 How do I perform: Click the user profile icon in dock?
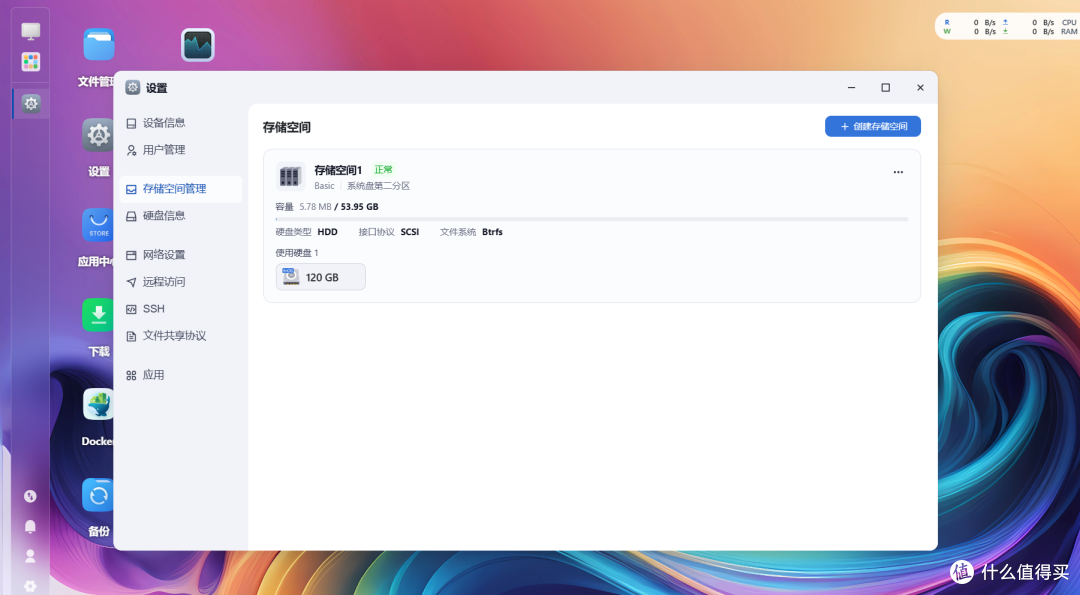pos(30,556)
